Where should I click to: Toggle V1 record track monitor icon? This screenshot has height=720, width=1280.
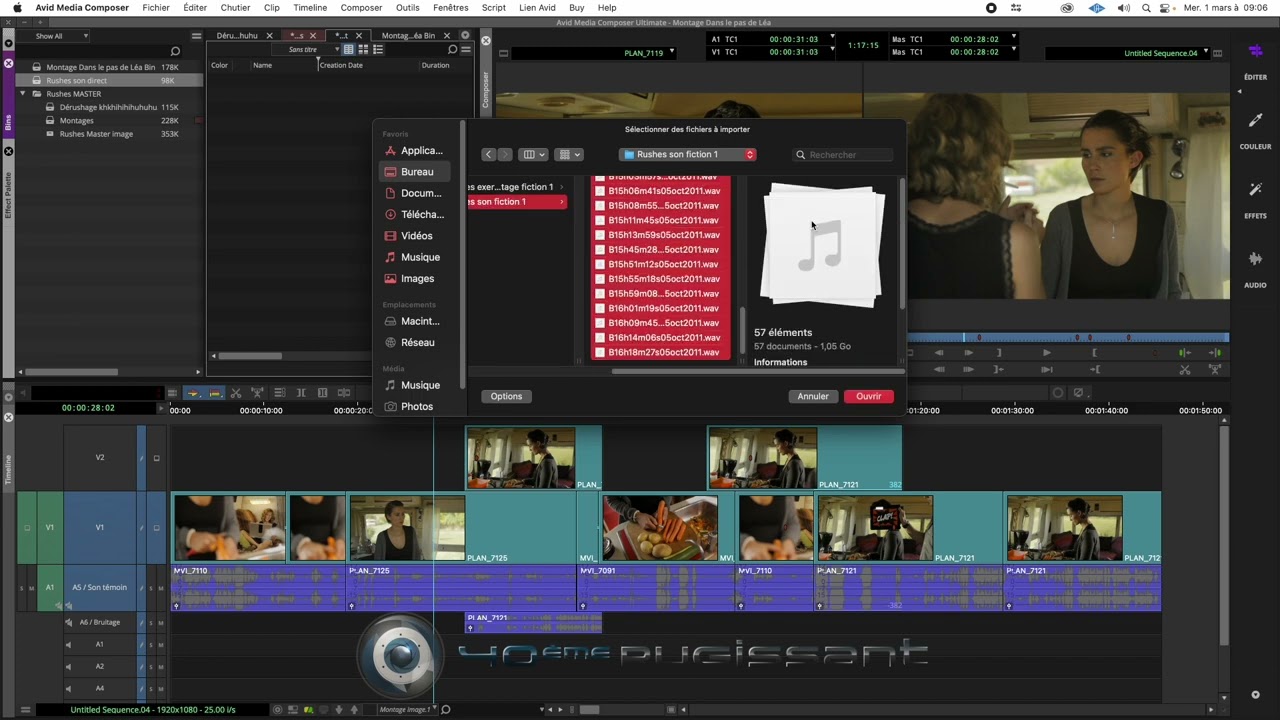pyautogui.click(x=156, y=527)
